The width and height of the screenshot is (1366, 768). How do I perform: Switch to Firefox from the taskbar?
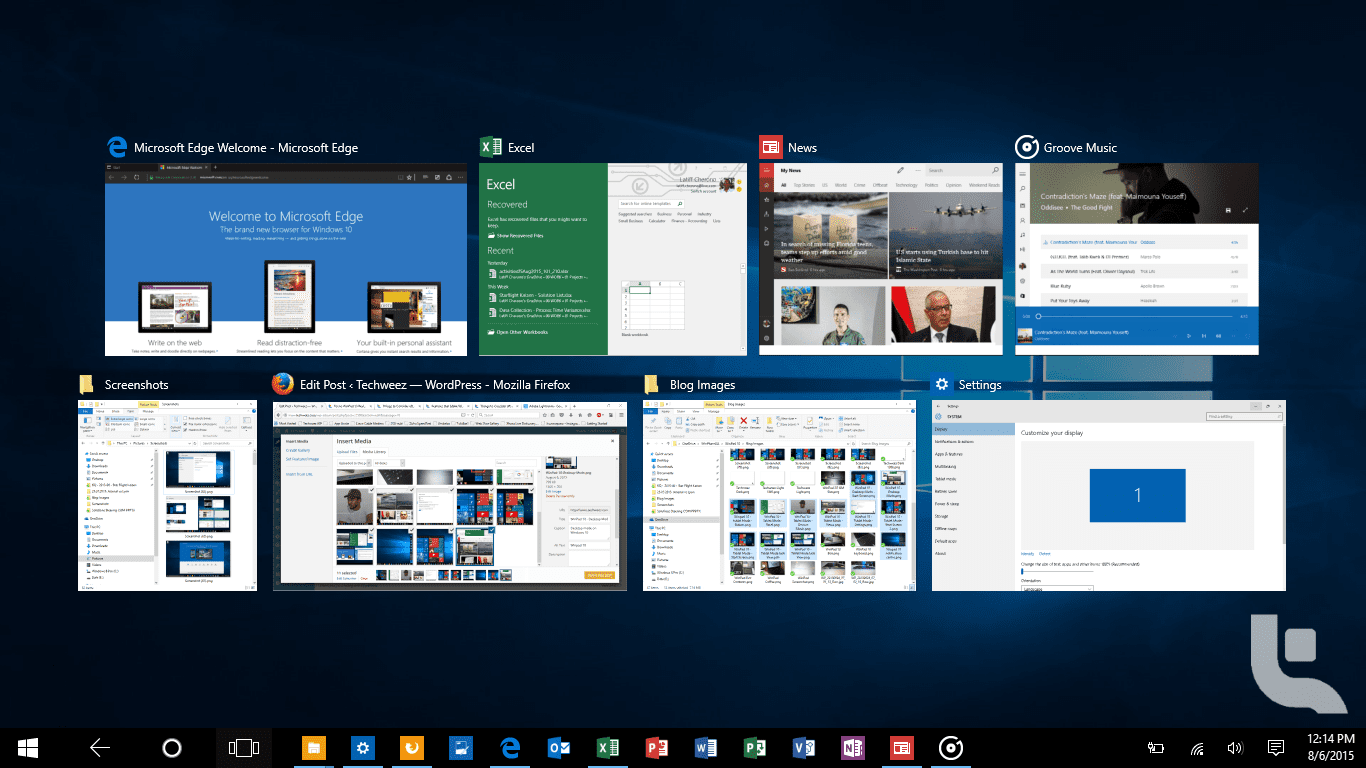(410, 747)
